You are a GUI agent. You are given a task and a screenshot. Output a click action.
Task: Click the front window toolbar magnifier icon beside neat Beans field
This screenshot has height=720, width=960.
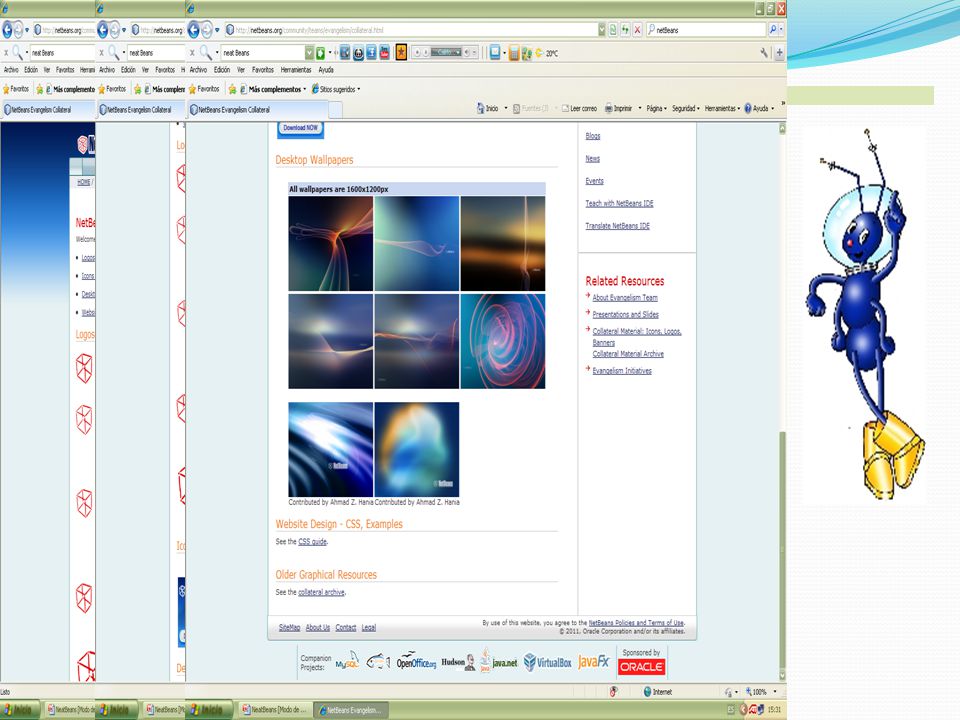[x=205, y=53]
